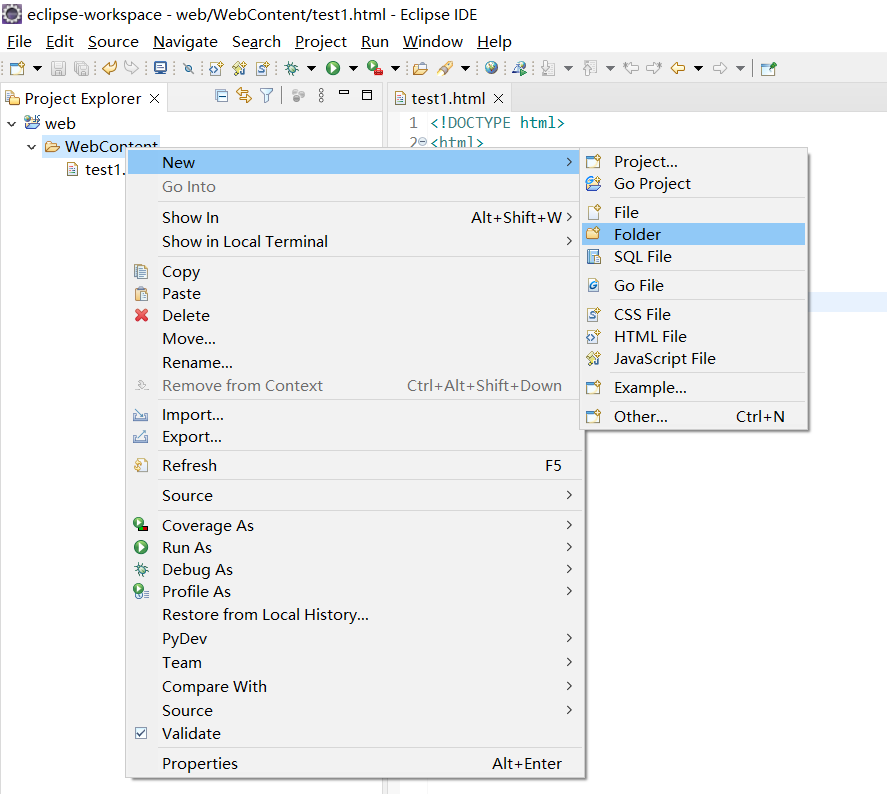This screenshot has height=794, width=887.
Task: Open the Help menu
Action: tap(494, 42)
